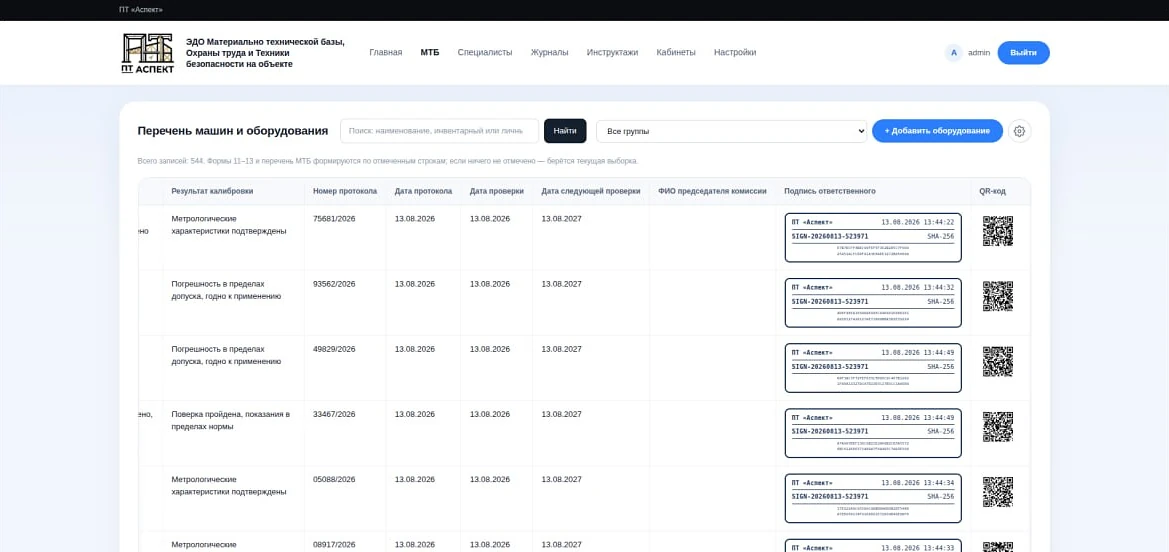1169x552 pixels.
Task: Click the admin username label
Action: tap(979, 53)
